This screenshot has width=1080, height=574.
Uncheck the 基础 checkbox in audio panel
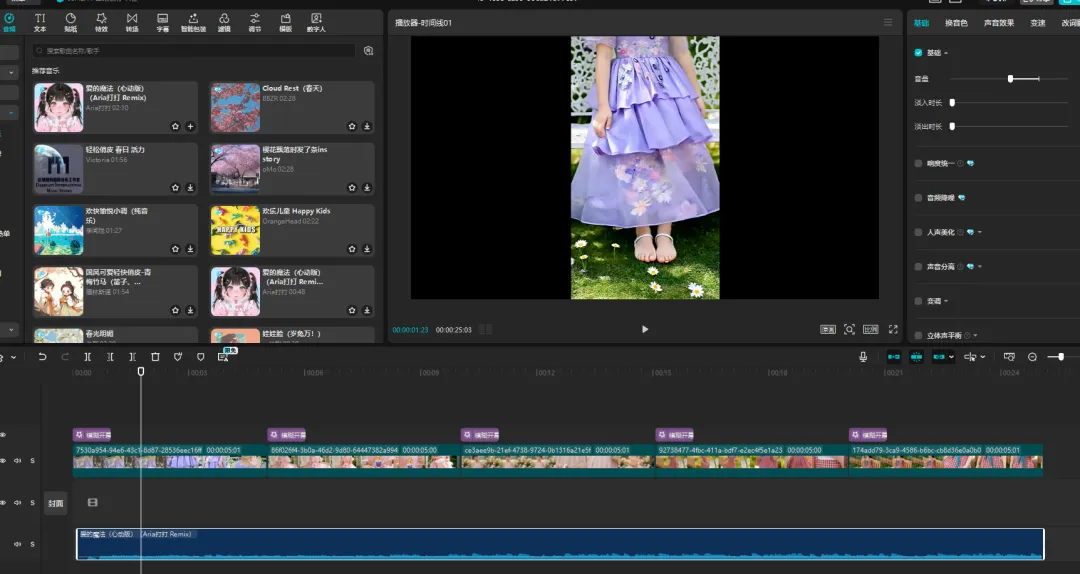(x=919, y=53)
